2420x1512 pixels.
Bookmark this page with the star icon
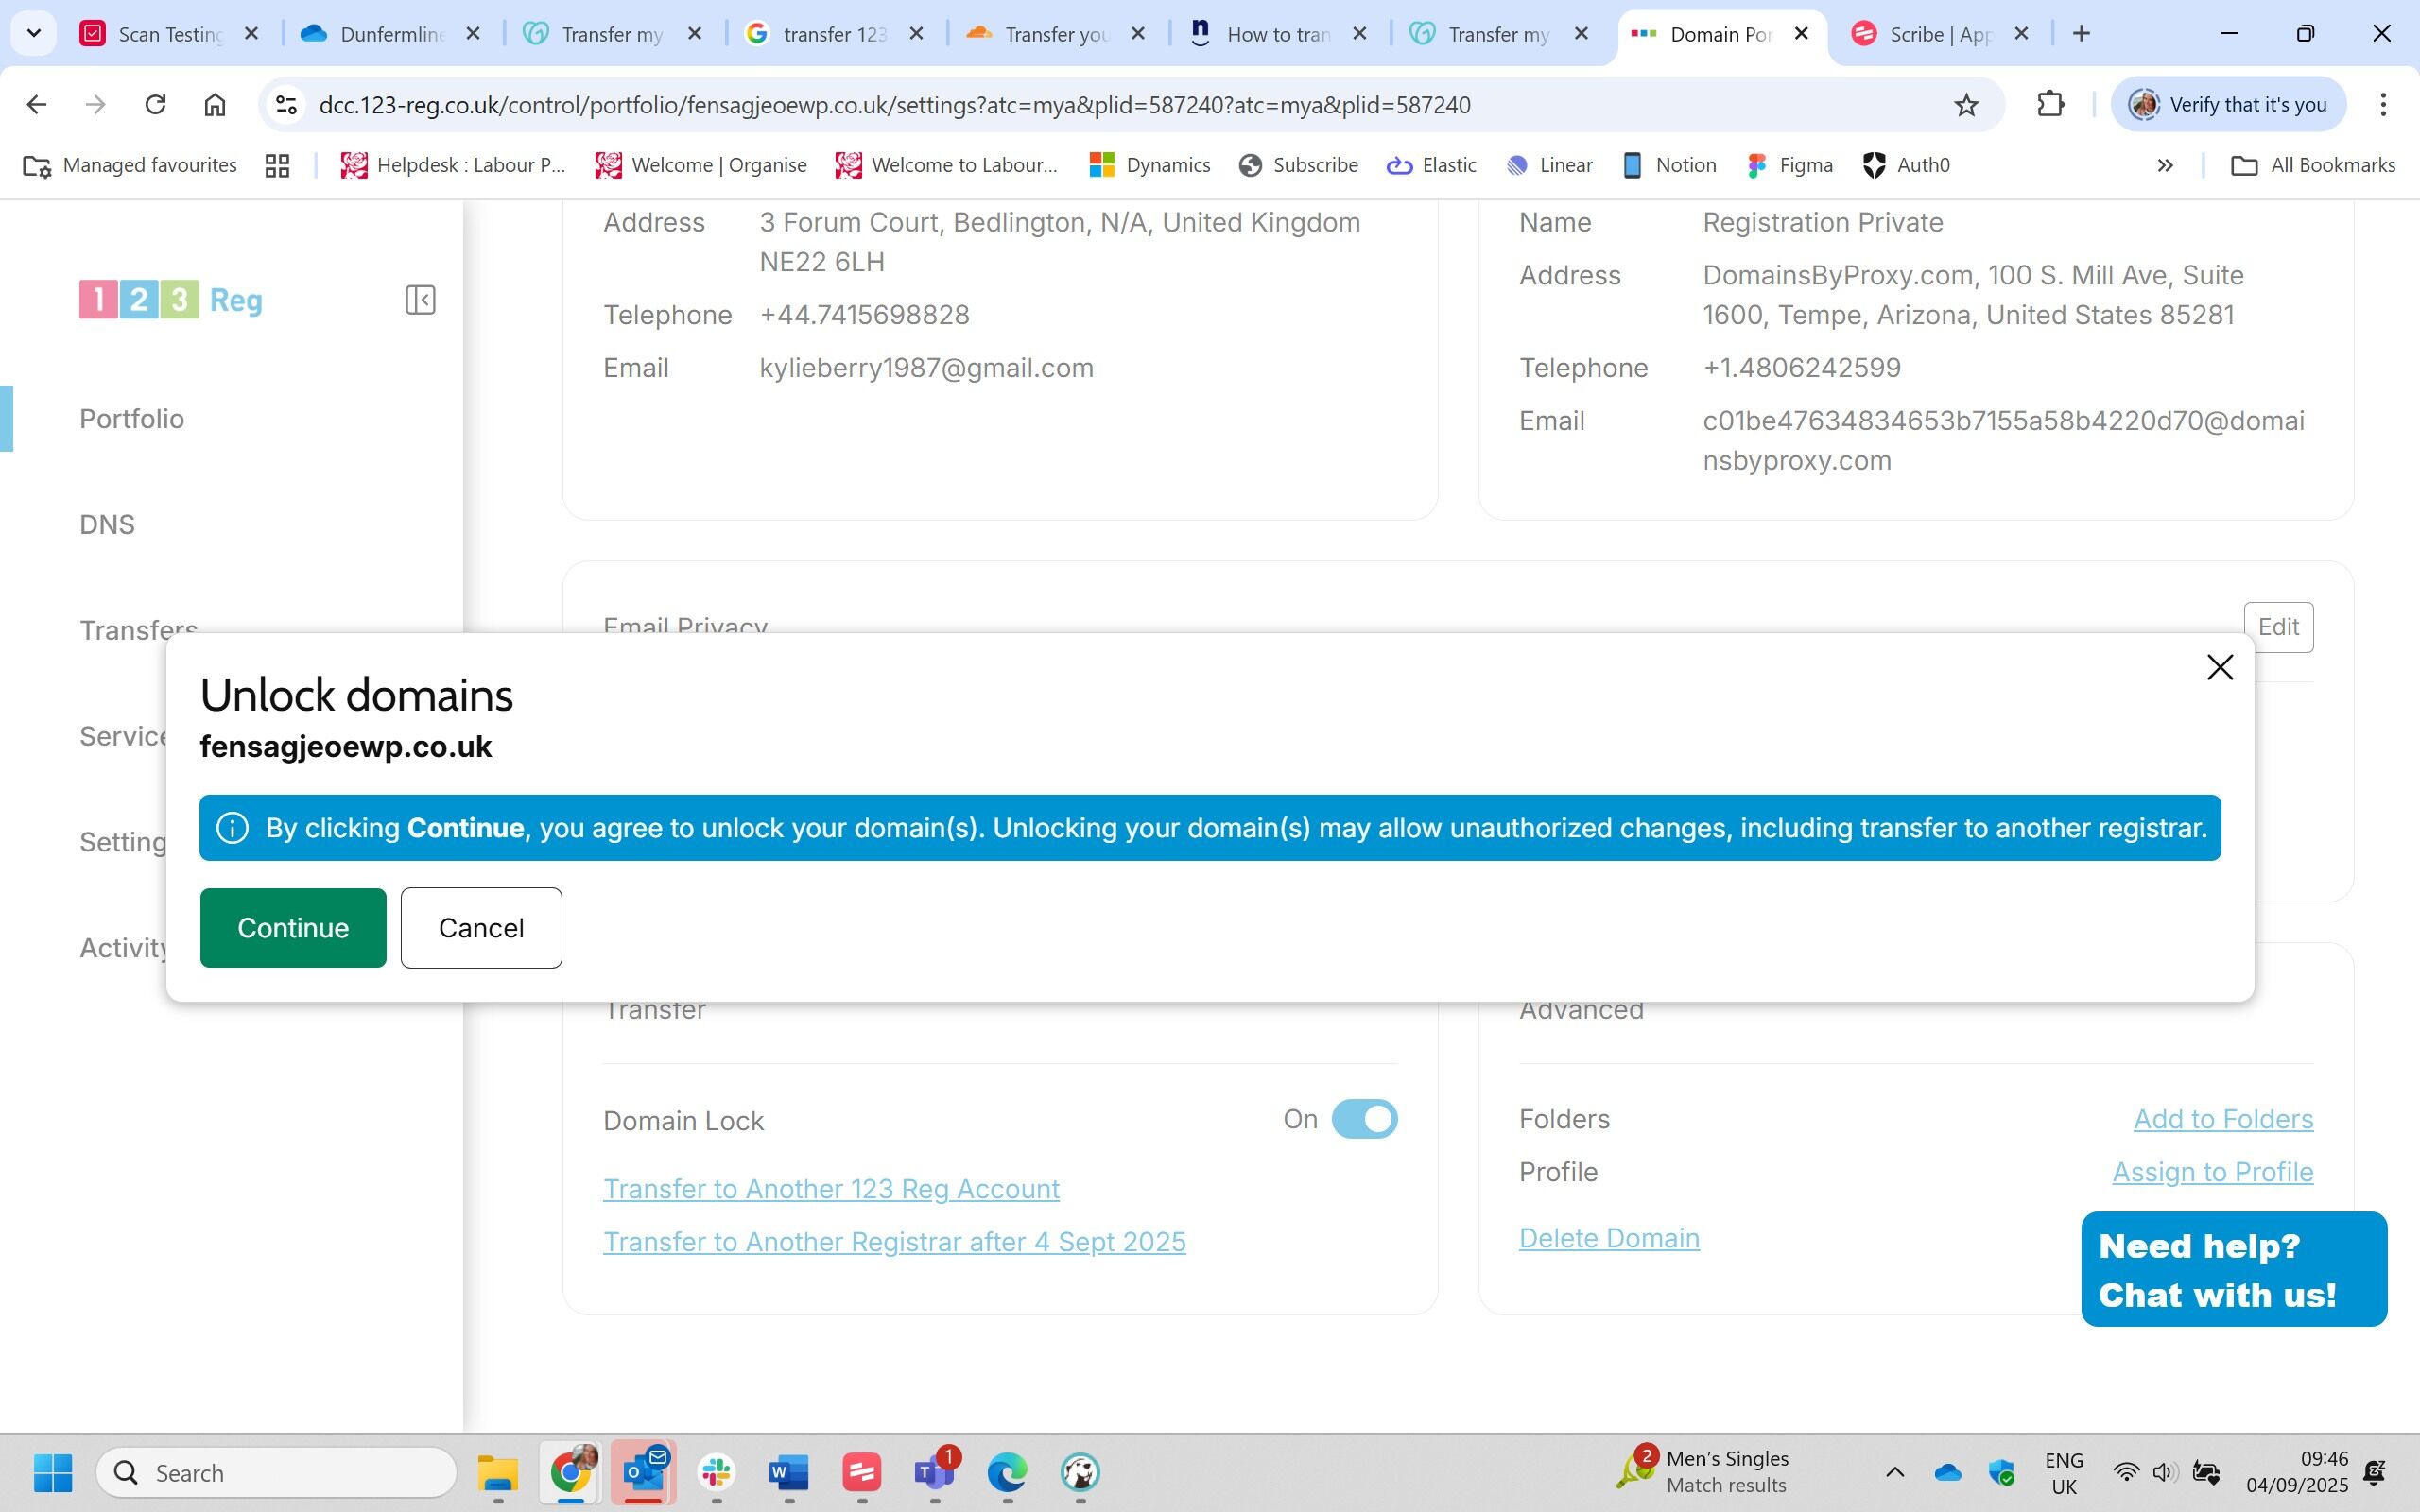tap(1966, 105)
